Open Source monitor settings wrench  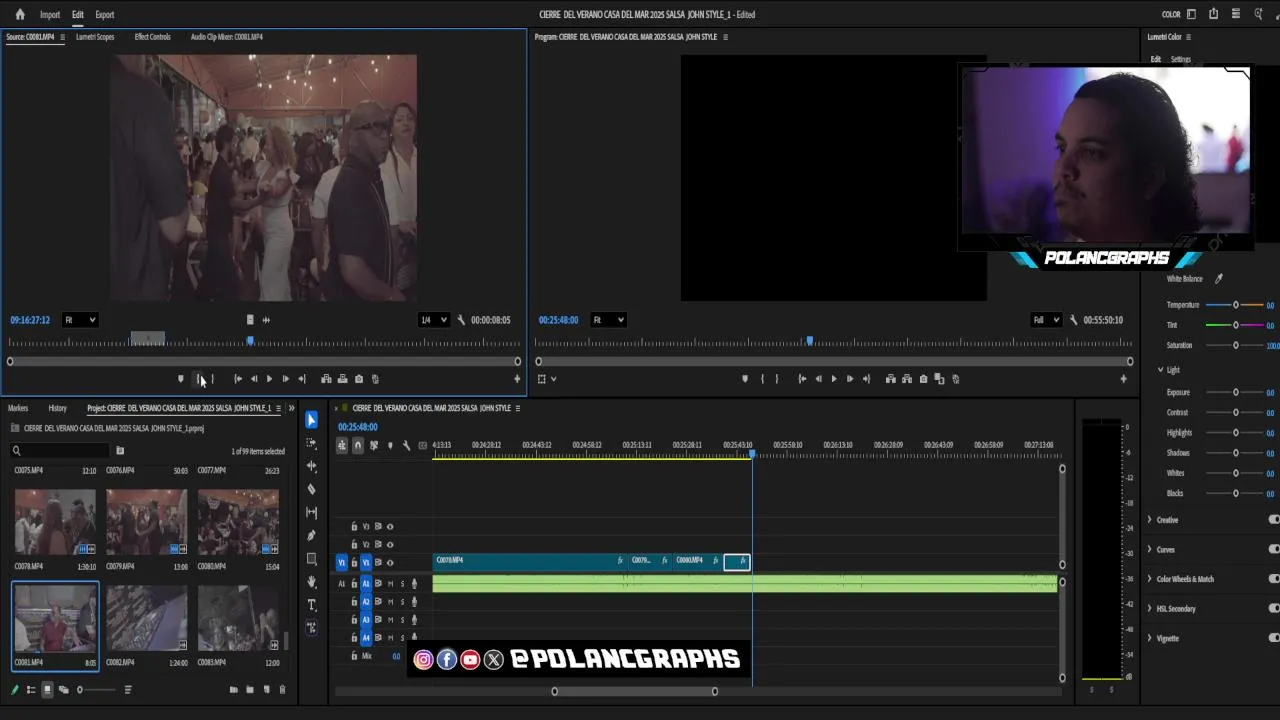461,320
